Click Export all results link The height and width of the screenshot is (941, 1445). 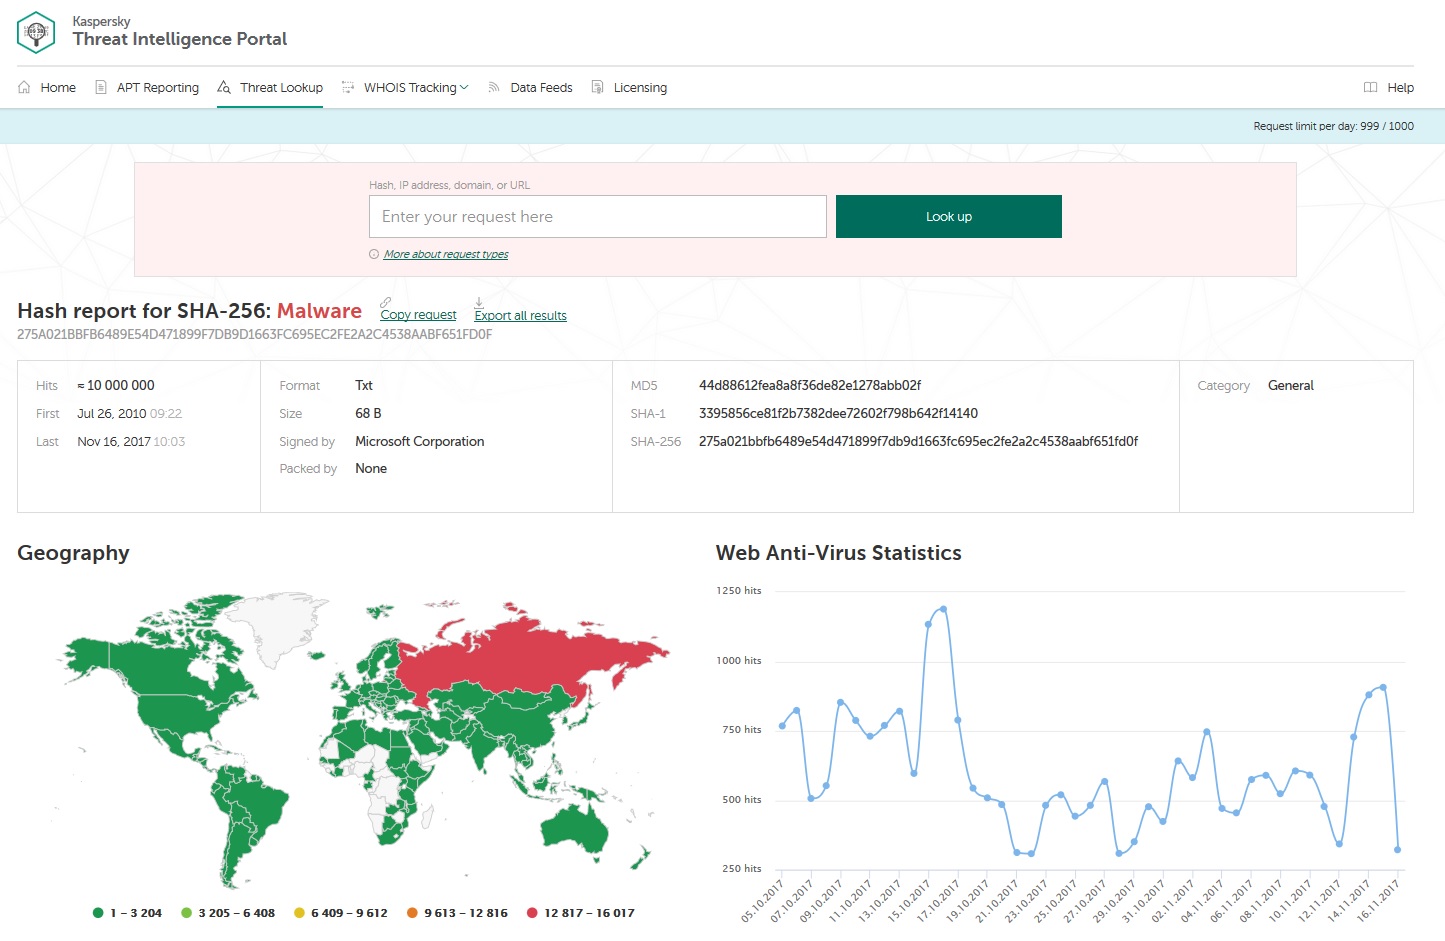tap(520, 316)
